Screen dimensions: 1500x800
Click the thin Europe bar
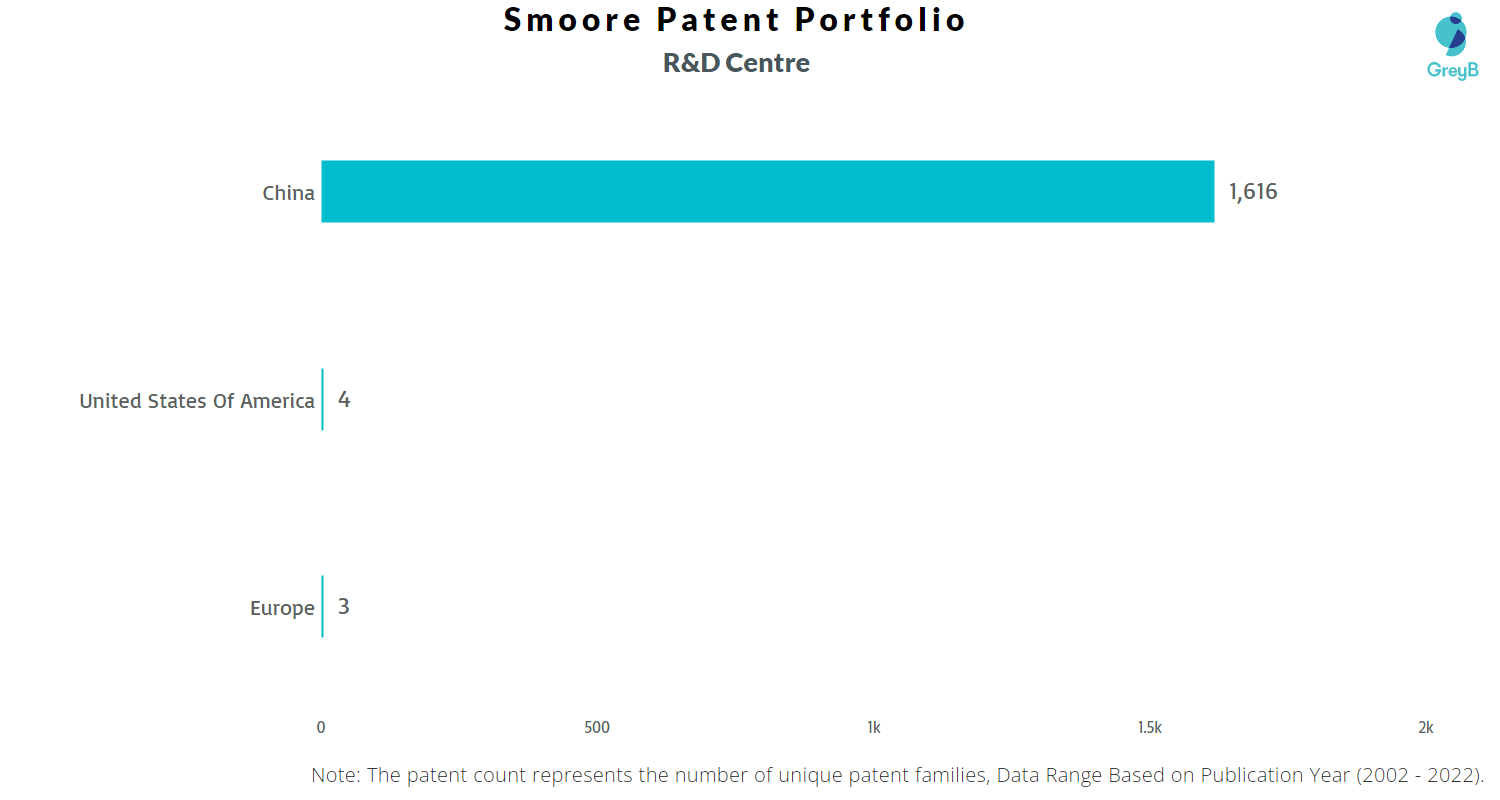322,606
